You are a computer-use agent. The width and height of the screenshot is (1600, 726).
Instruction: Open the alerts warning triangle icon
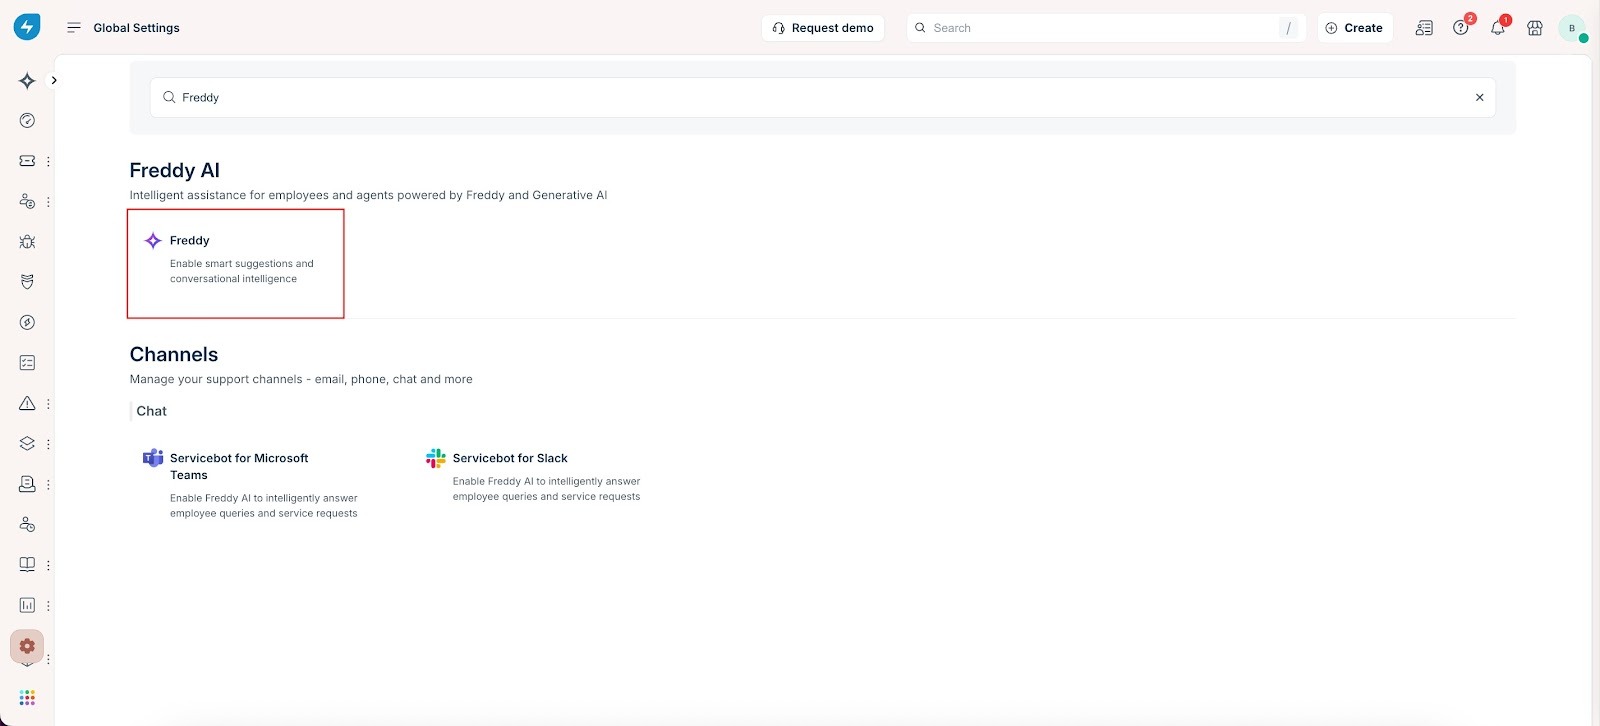27,403
